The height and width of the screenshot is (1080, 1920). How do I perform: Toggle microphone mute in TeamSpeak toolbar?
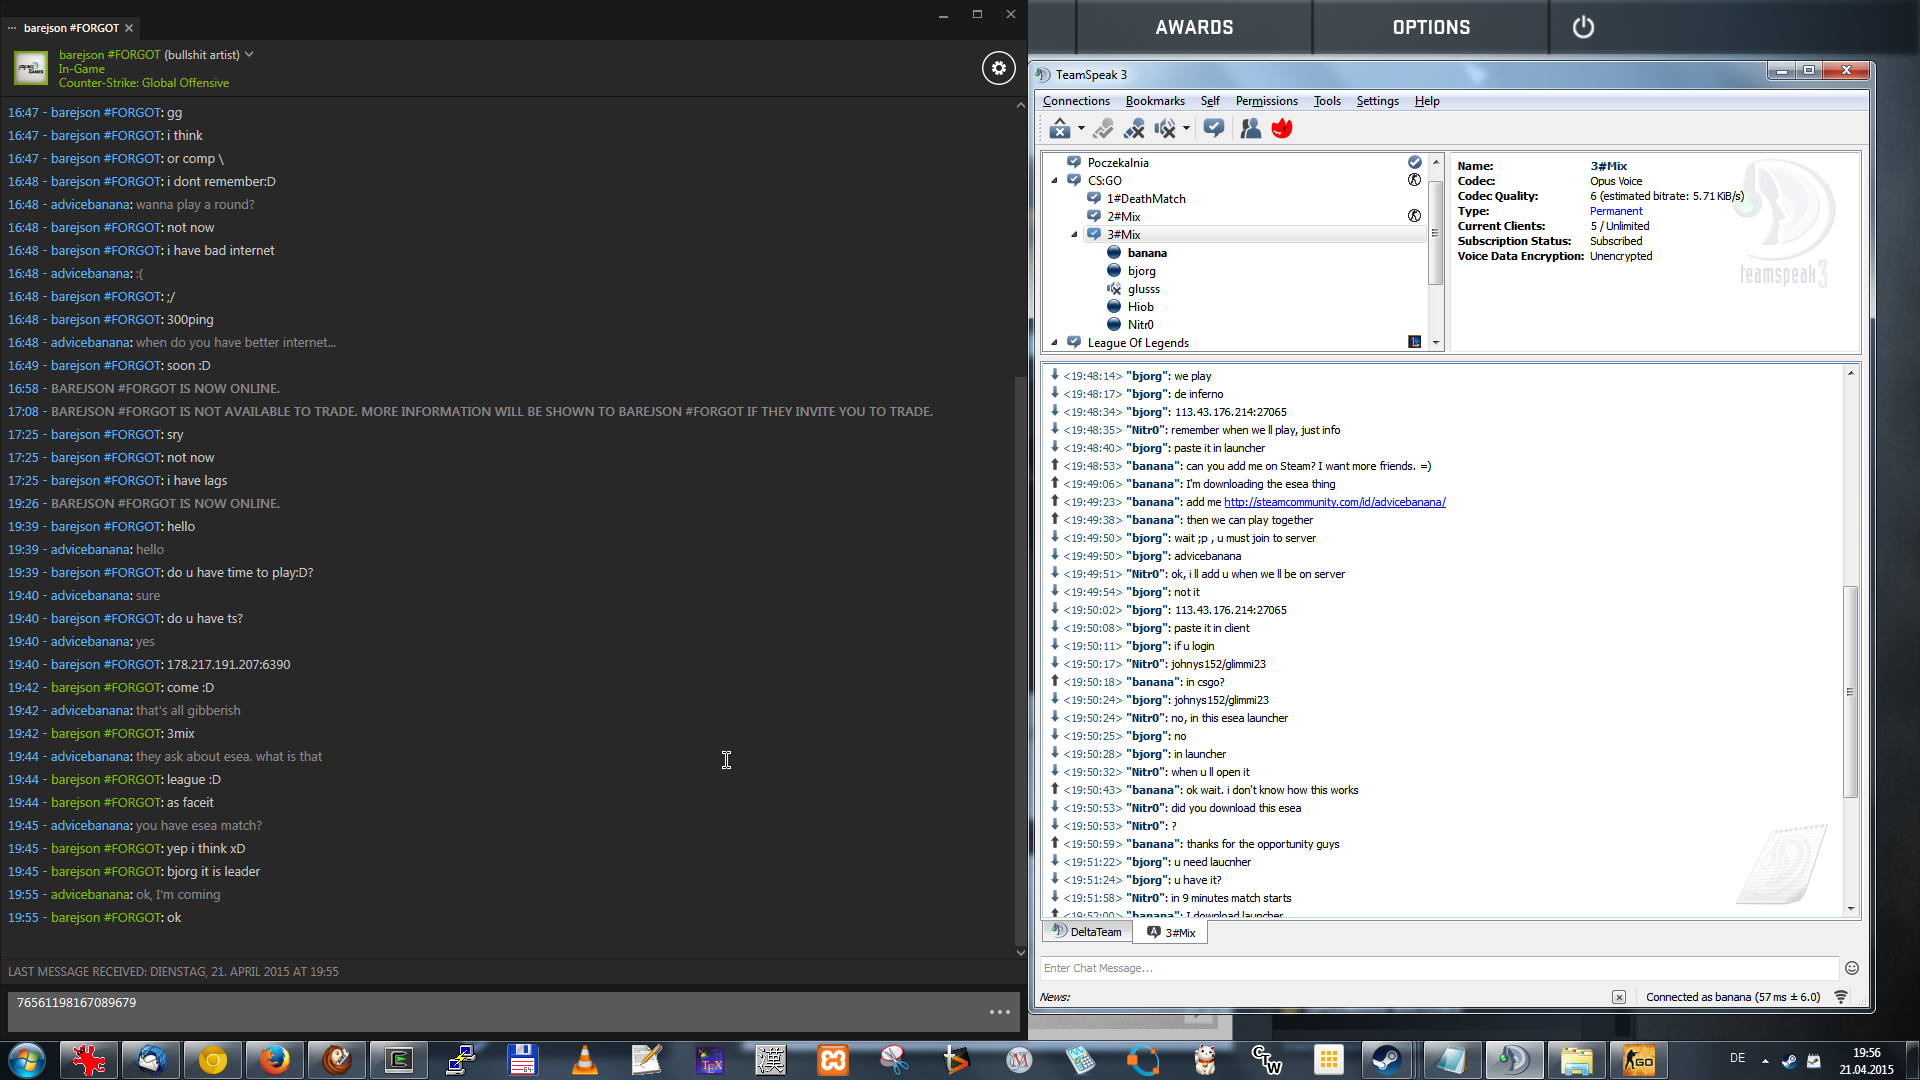coord(1134,129)
